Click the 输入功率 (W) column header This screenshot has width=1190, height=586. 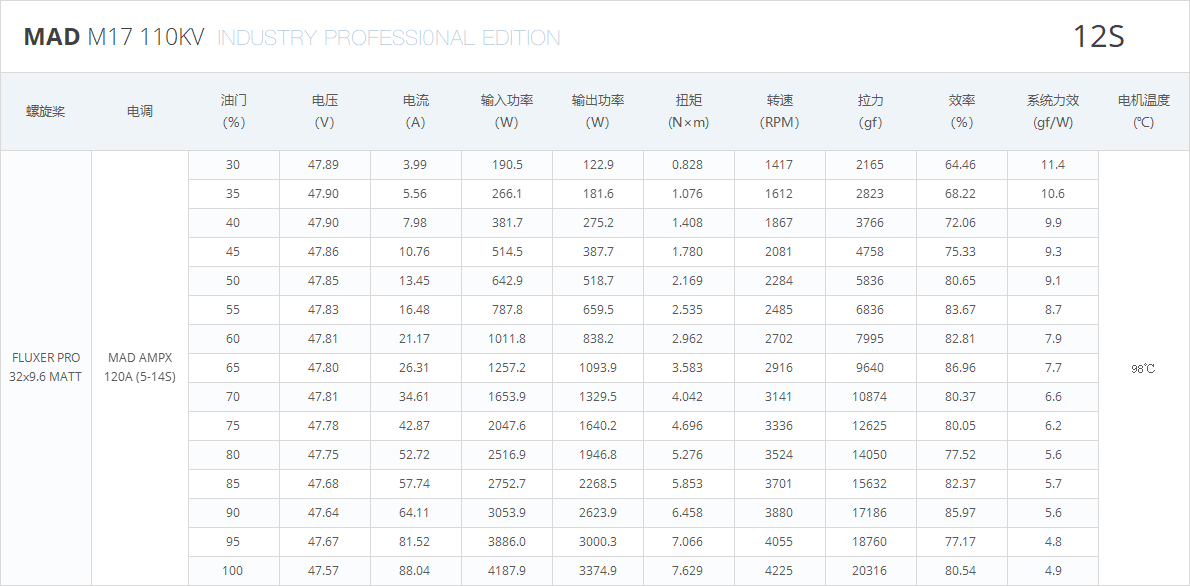point(507,112)
